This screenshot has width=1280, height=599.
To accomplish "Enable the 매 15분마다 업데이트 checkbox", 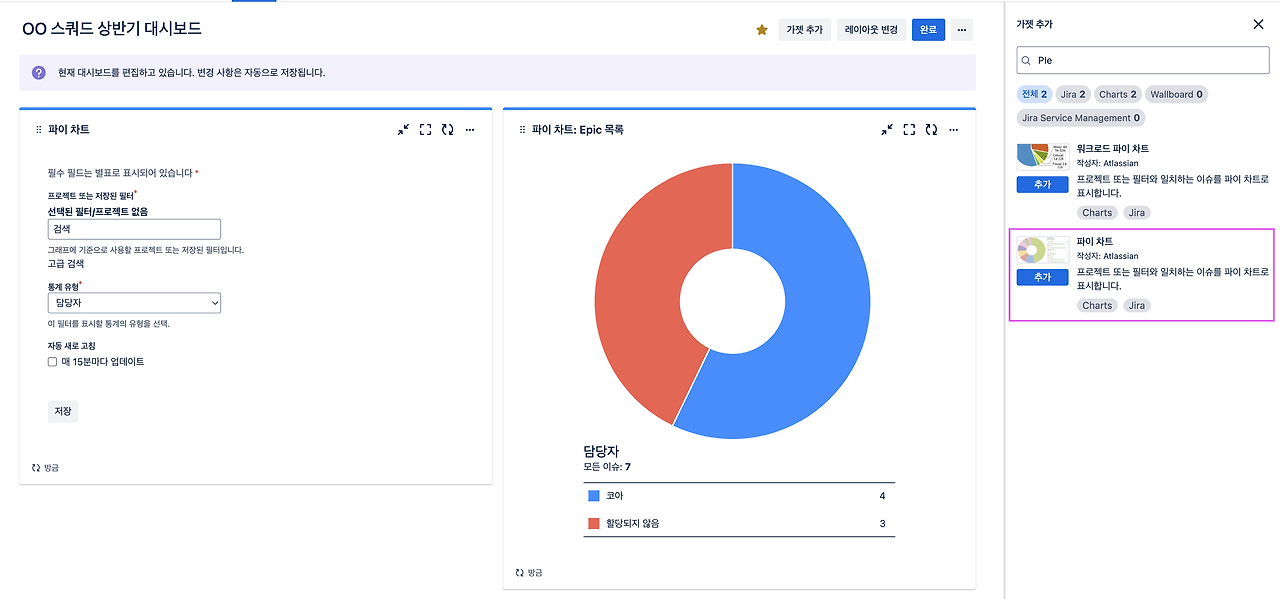I will click(x=51, y=361).
